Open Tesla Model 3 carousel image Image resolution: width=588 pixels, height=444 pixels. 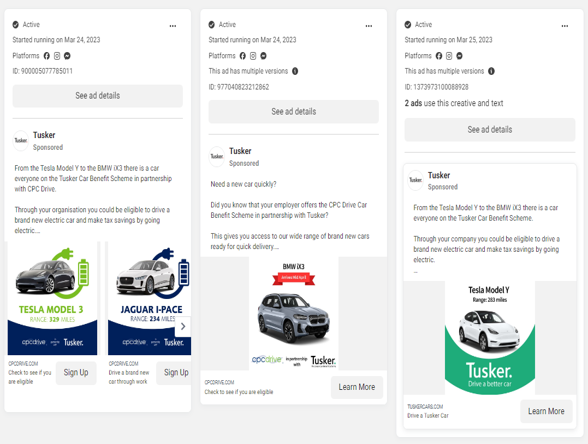pyautogui.click(x=52, y=298)
